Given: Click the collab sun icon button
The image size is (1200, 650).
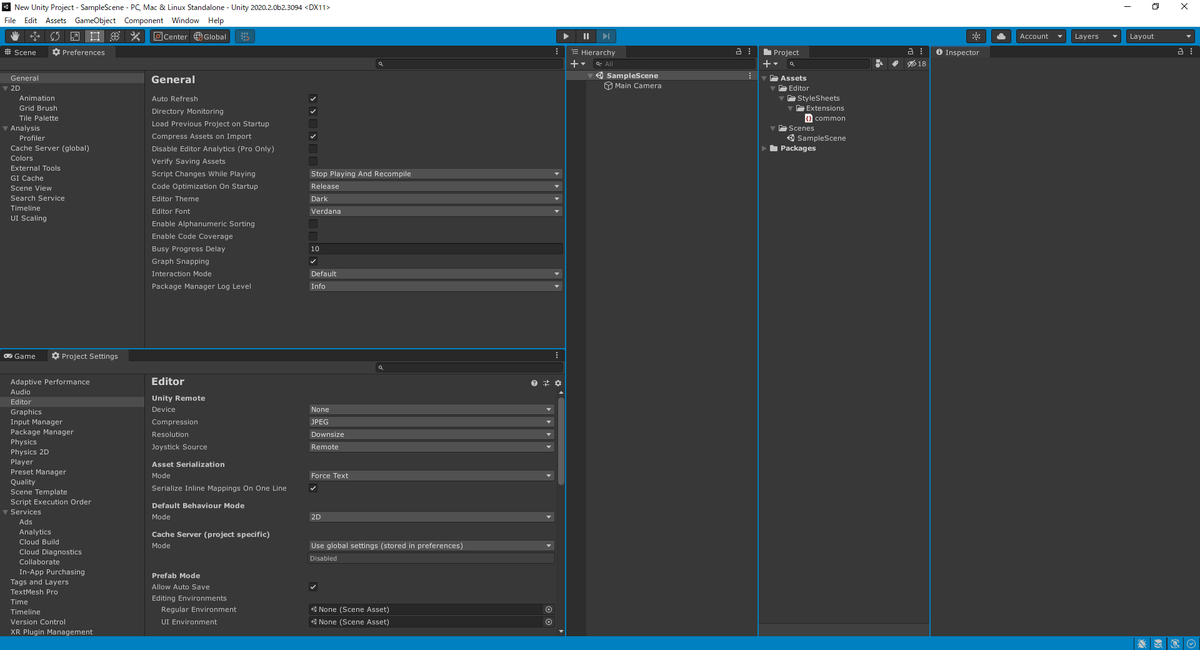Looking at the screenshot, I should [977, 36].
